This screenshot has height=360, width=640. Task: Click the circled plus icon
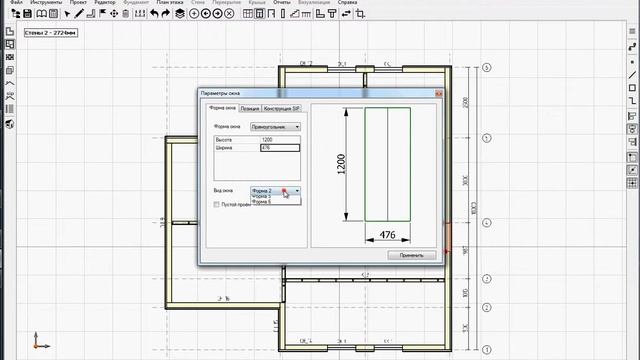click(x=194, y=14)
